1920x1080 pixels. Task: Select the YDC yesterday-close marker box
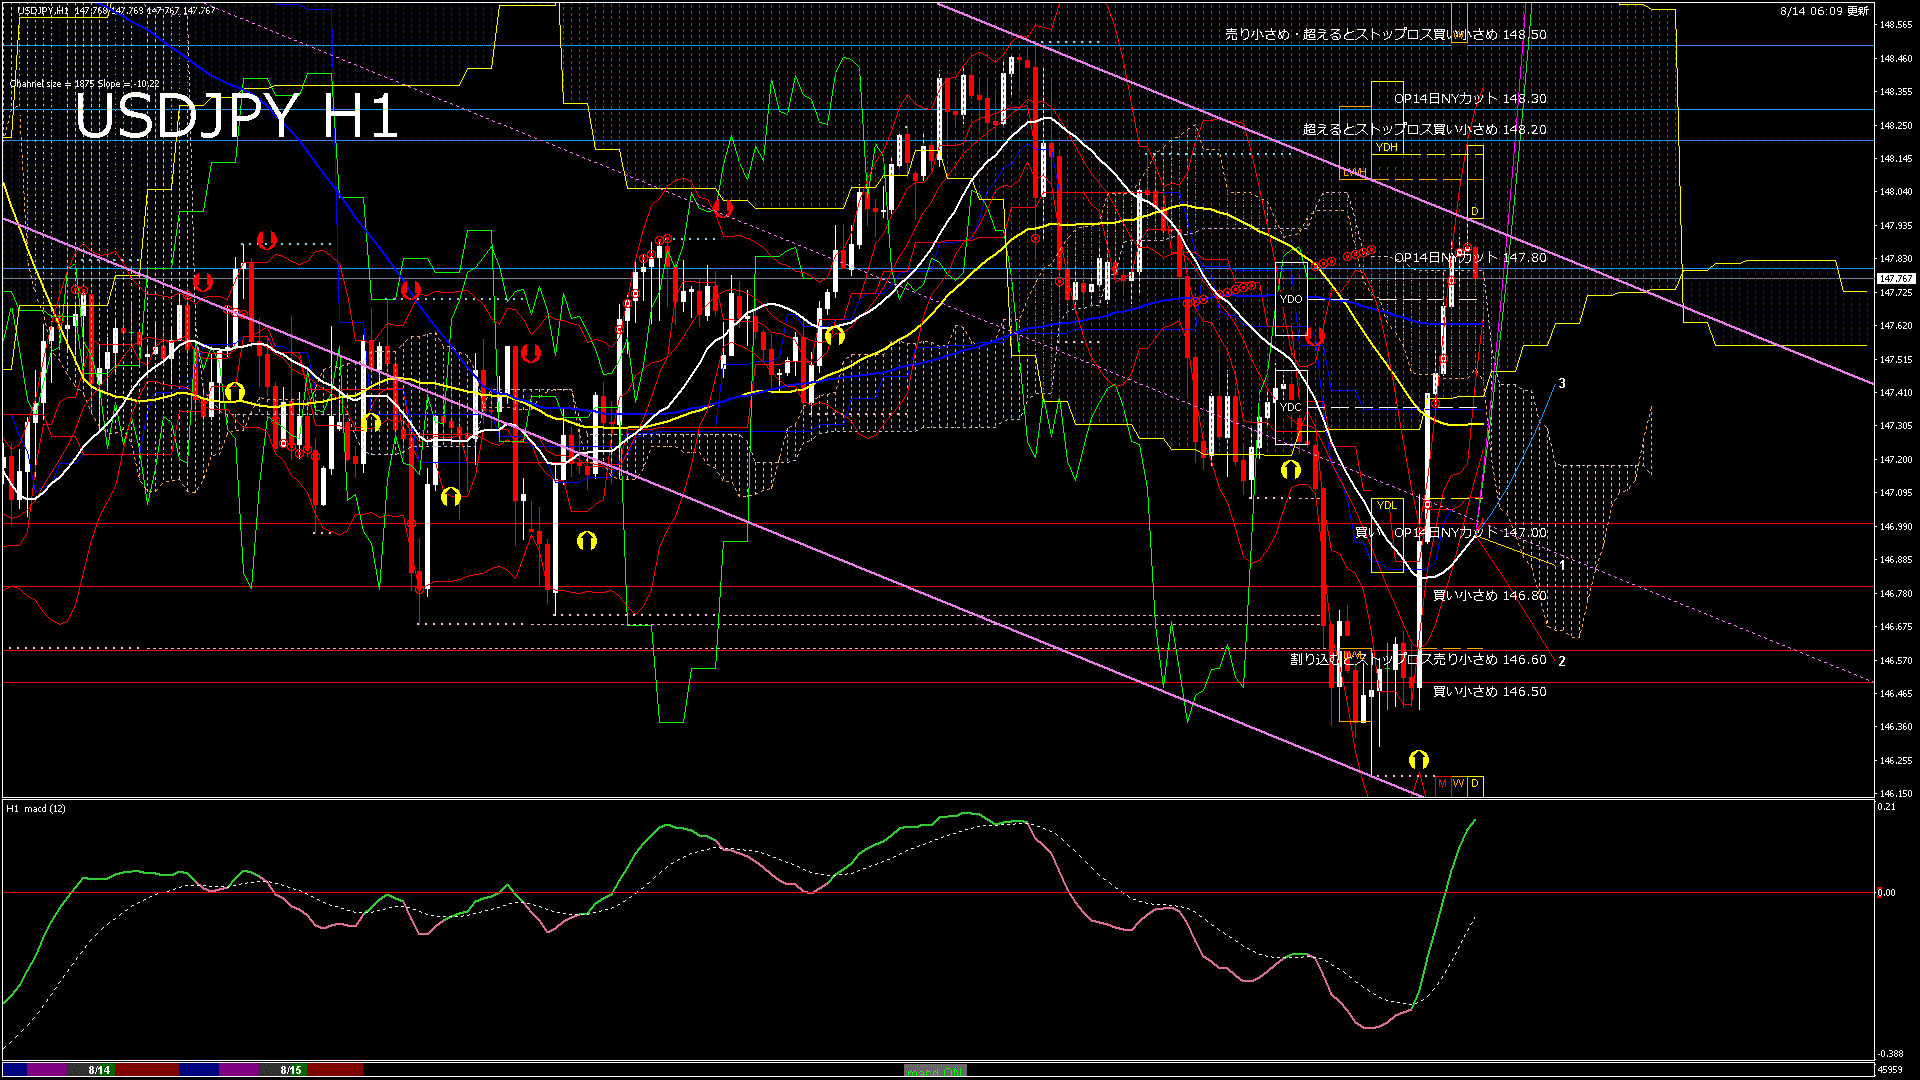pyautogui.click(x=1291, y=407)
